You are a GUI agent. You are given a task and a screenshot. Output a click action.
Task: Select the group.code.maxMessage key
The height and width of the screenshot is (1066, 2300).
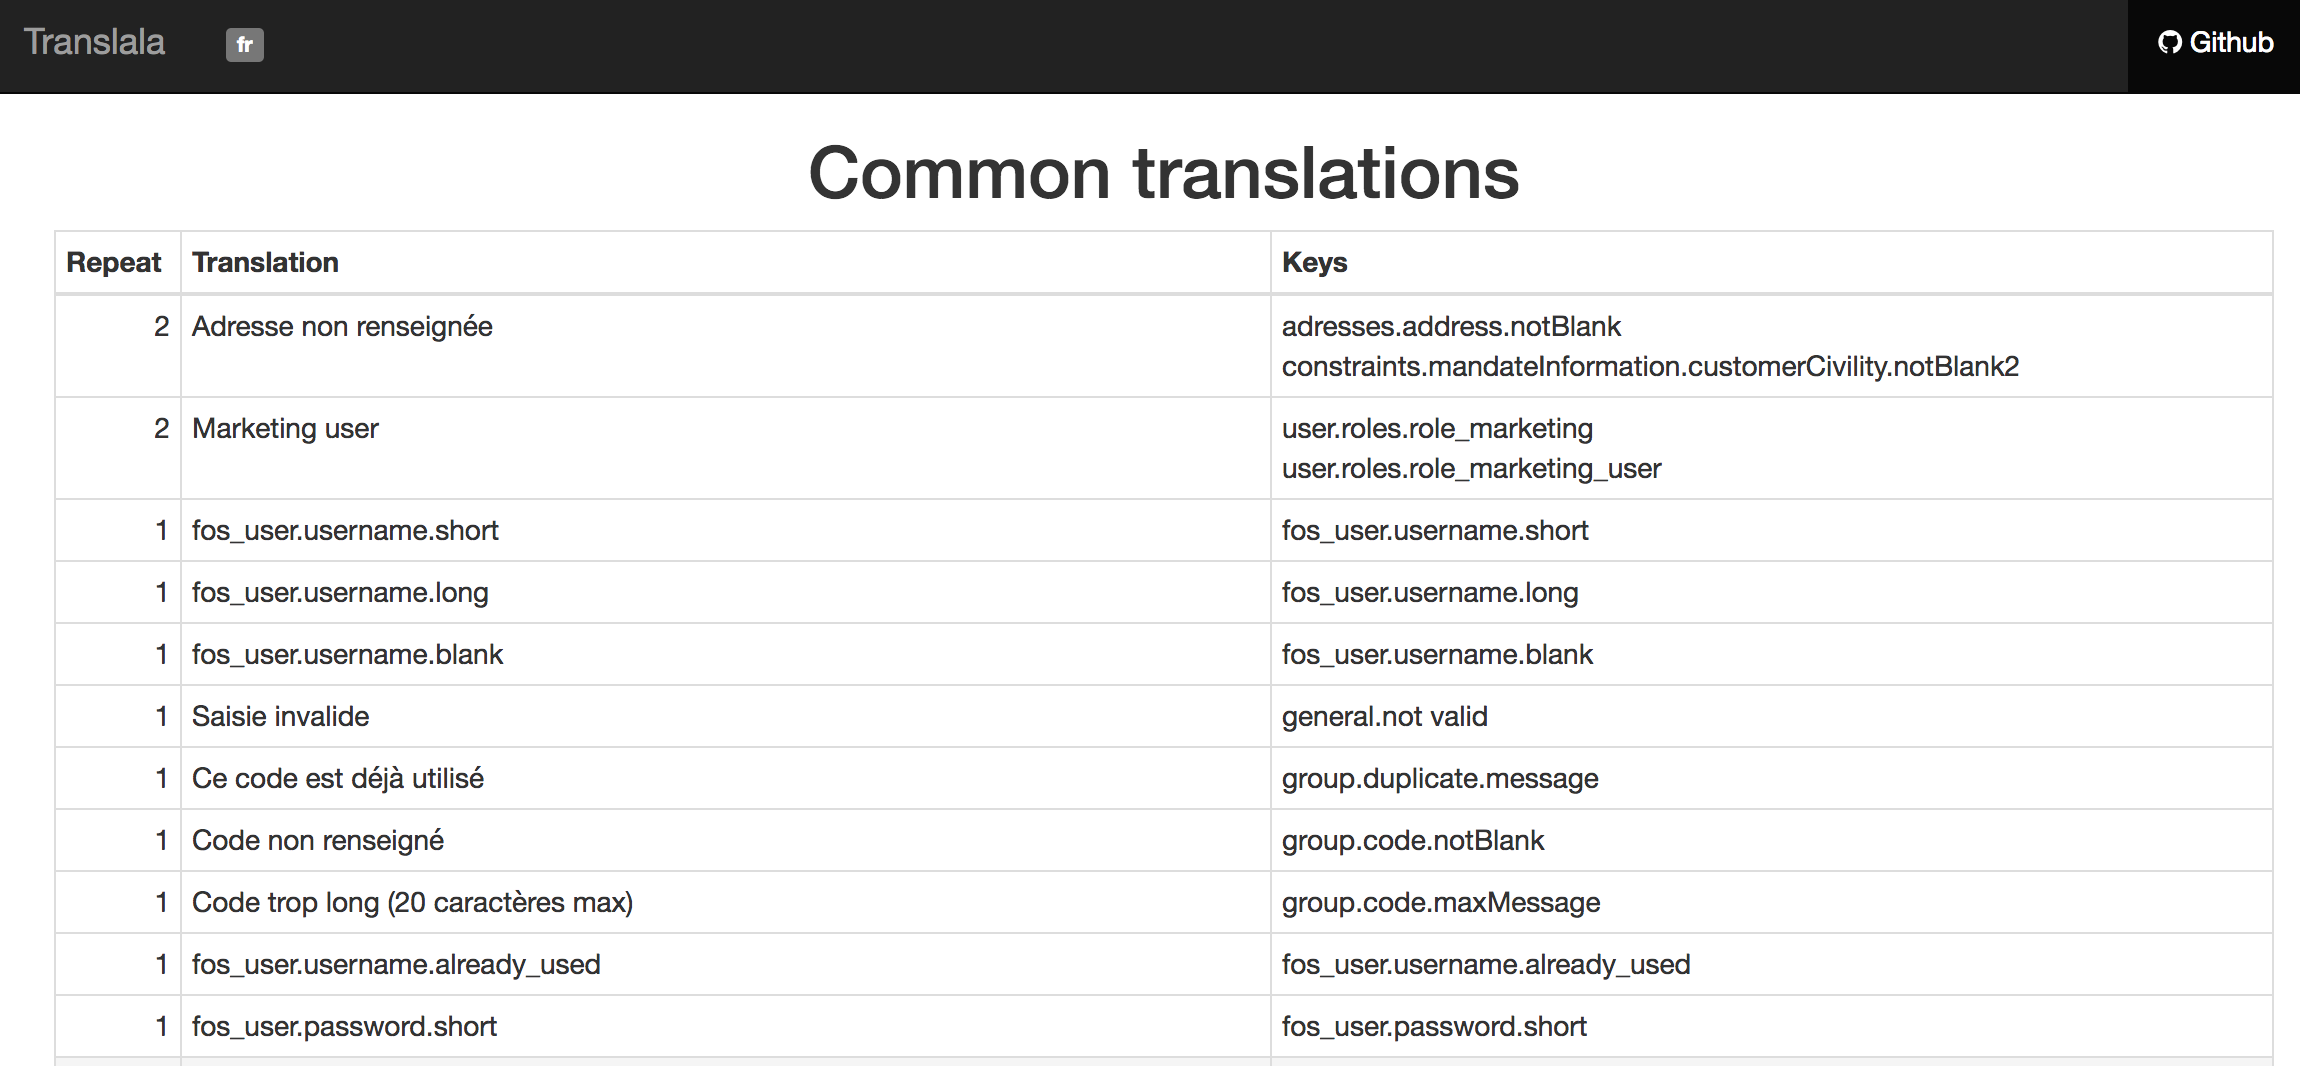1441,903
